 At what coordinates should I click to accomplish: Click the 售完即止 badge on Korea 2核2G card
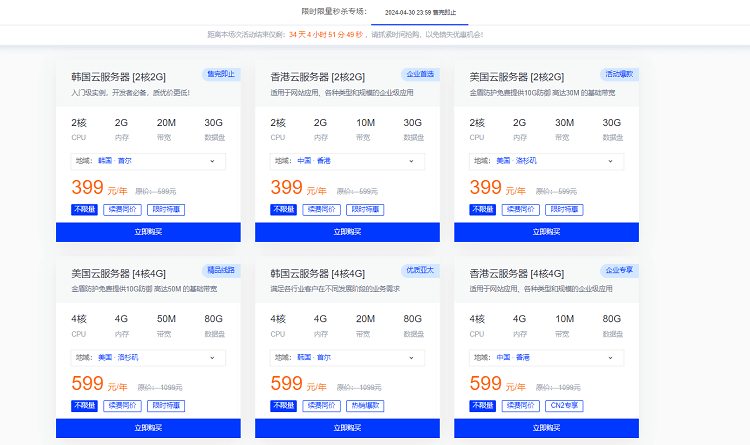[221, 74]
